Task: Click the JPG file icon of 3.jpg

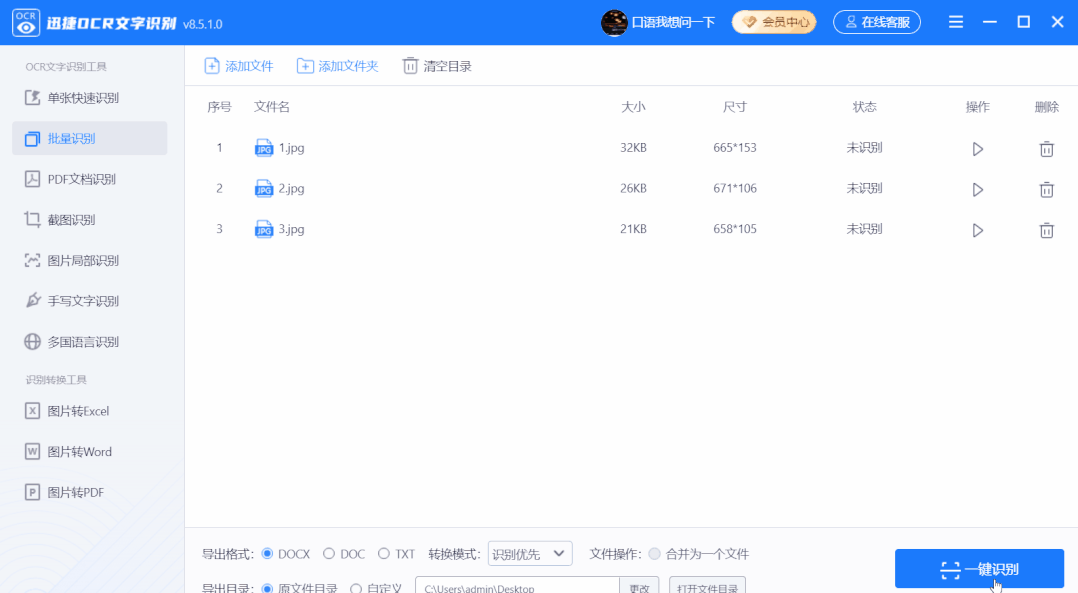Action: click(264, 229)
